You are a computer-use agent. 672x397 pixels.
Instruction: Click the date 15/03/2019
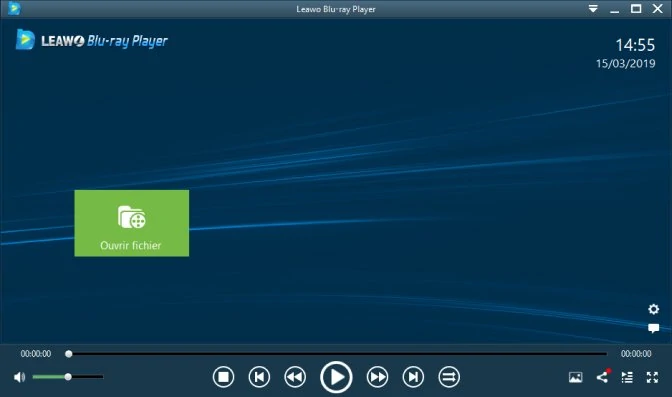click(625, 63)
